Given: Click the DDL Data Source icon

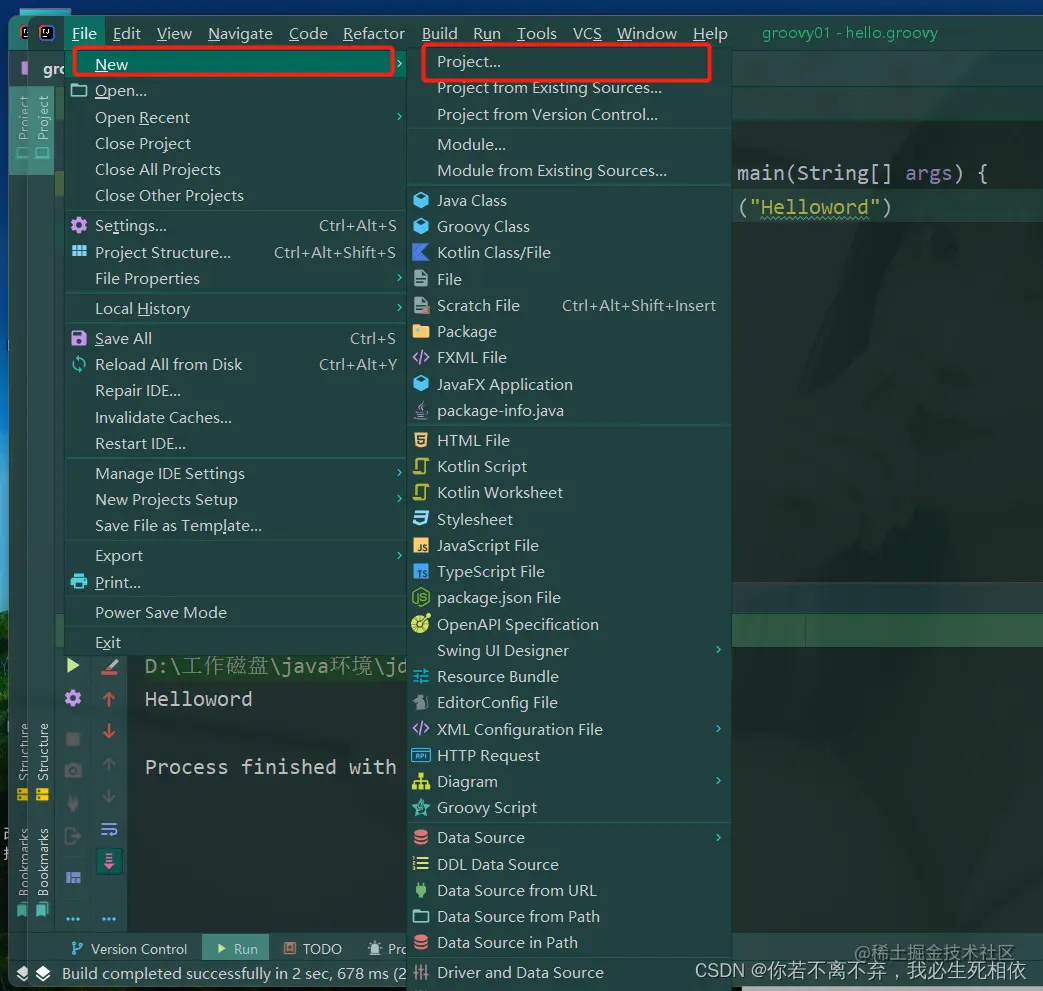Looking at the screenshot, I should tap(420, 864).
